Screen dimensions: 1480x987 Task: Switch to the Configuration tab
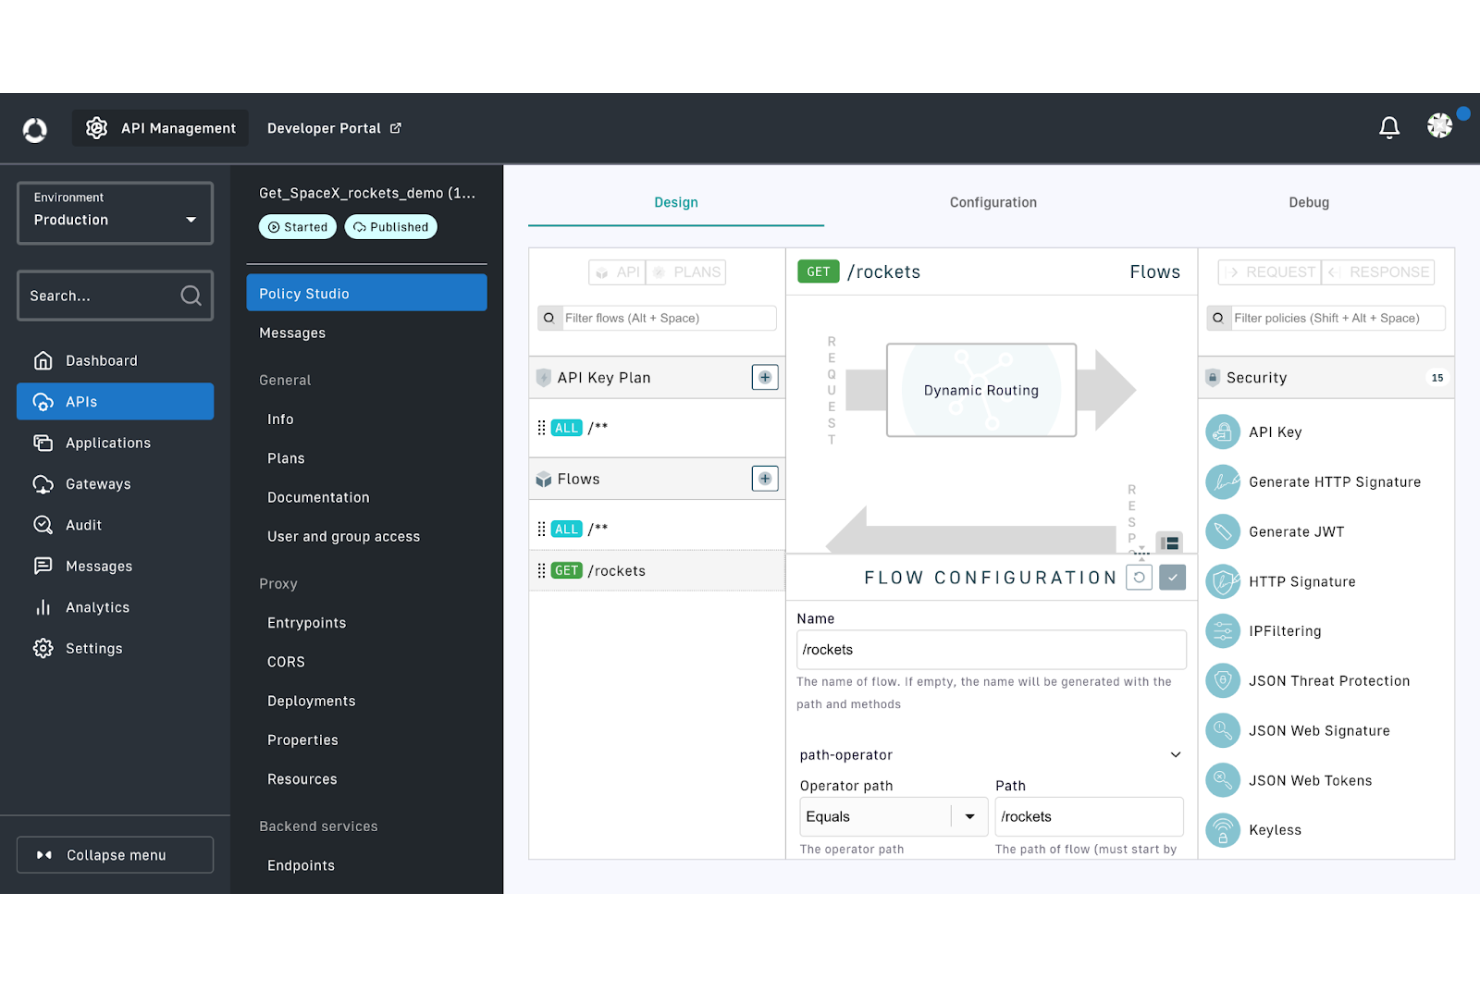[x=992, y=202]
